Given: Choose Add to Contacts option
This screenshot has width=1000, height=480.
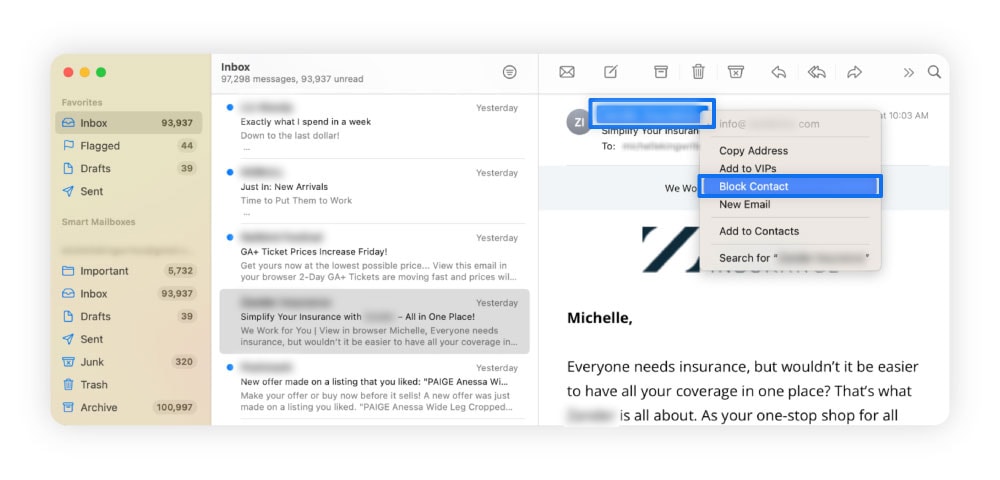Looking at the screenshot, I should coord(758,231).
